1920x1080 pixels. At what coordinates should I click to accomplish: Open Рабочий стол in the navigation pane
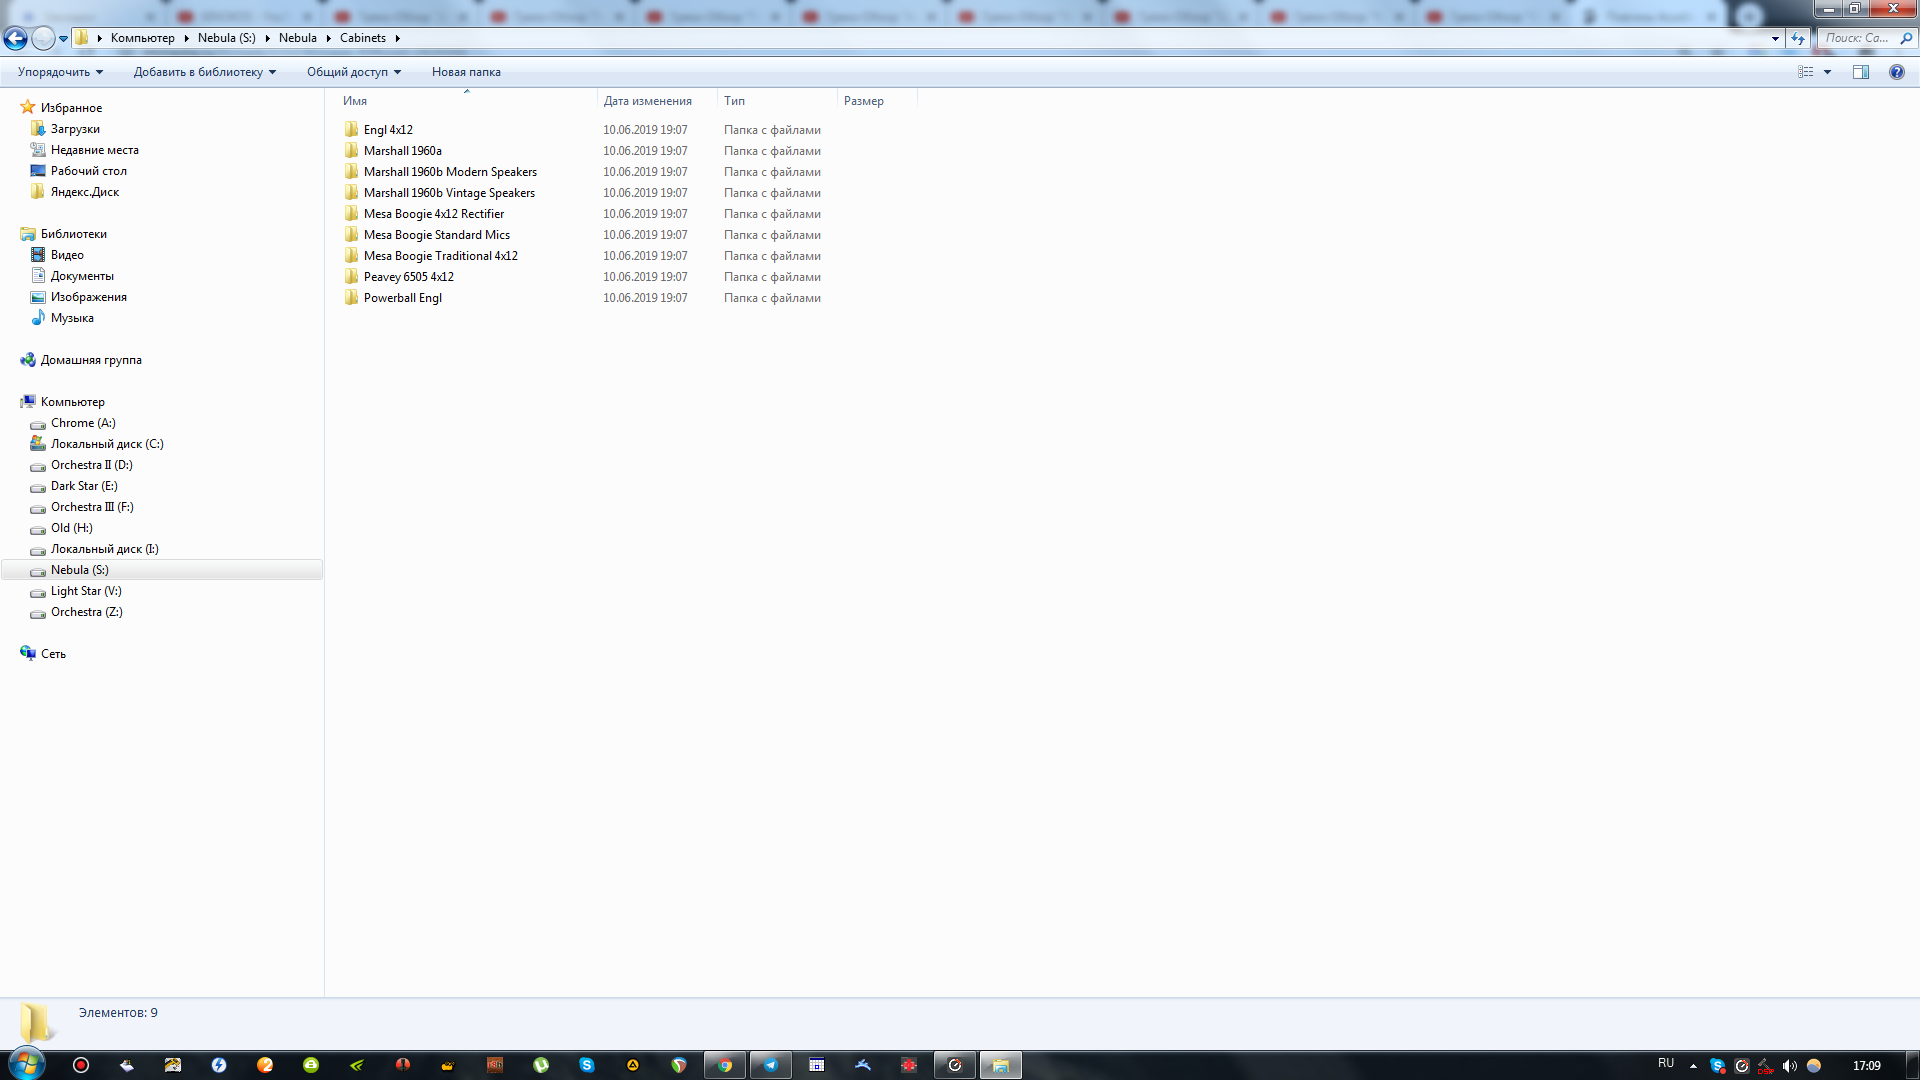pos(88,171)
